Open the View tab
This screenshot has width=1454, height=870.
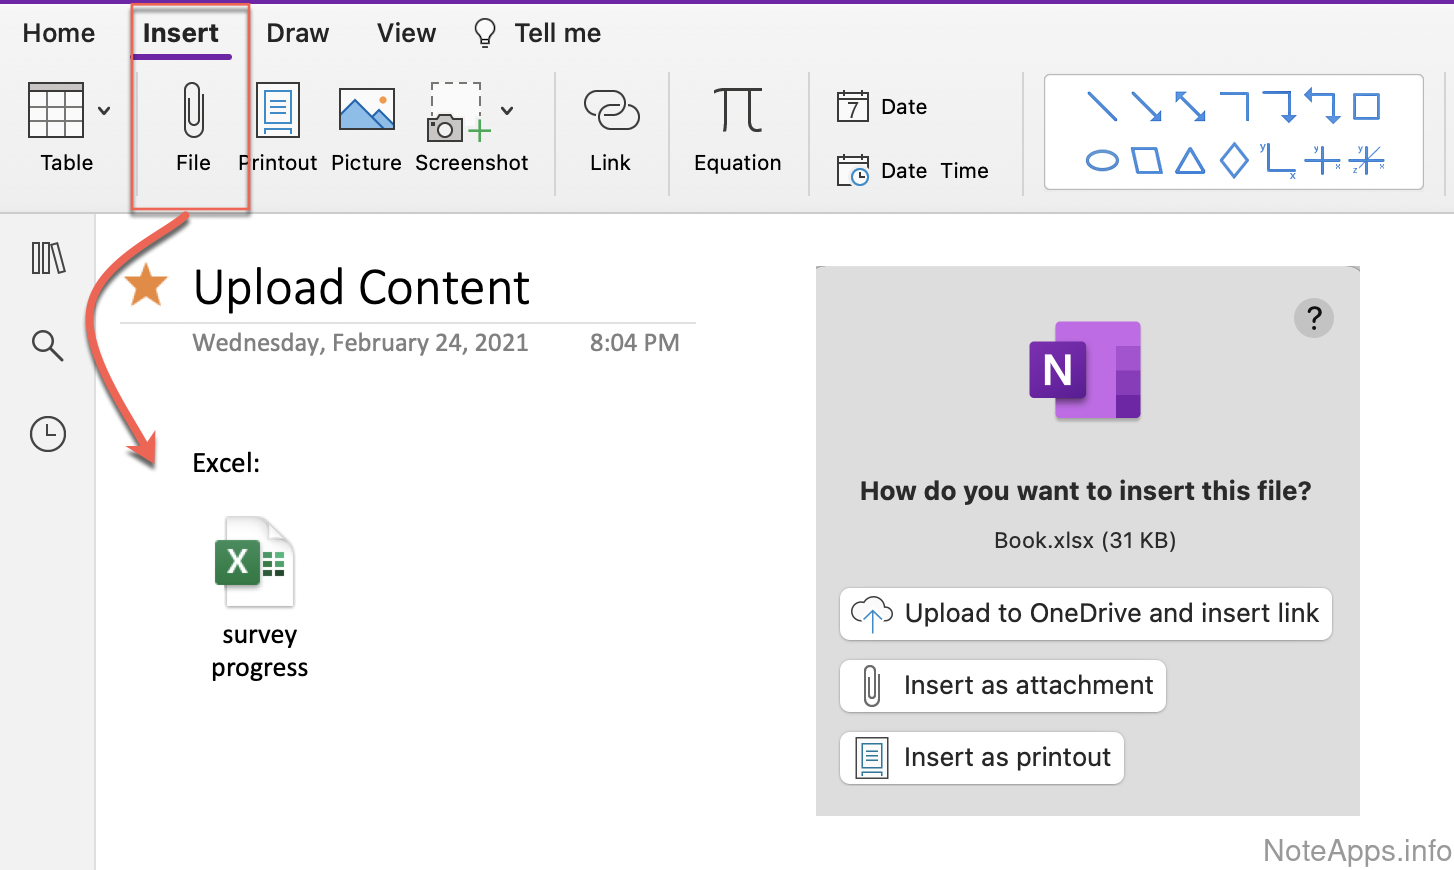(x=406, y=33)
